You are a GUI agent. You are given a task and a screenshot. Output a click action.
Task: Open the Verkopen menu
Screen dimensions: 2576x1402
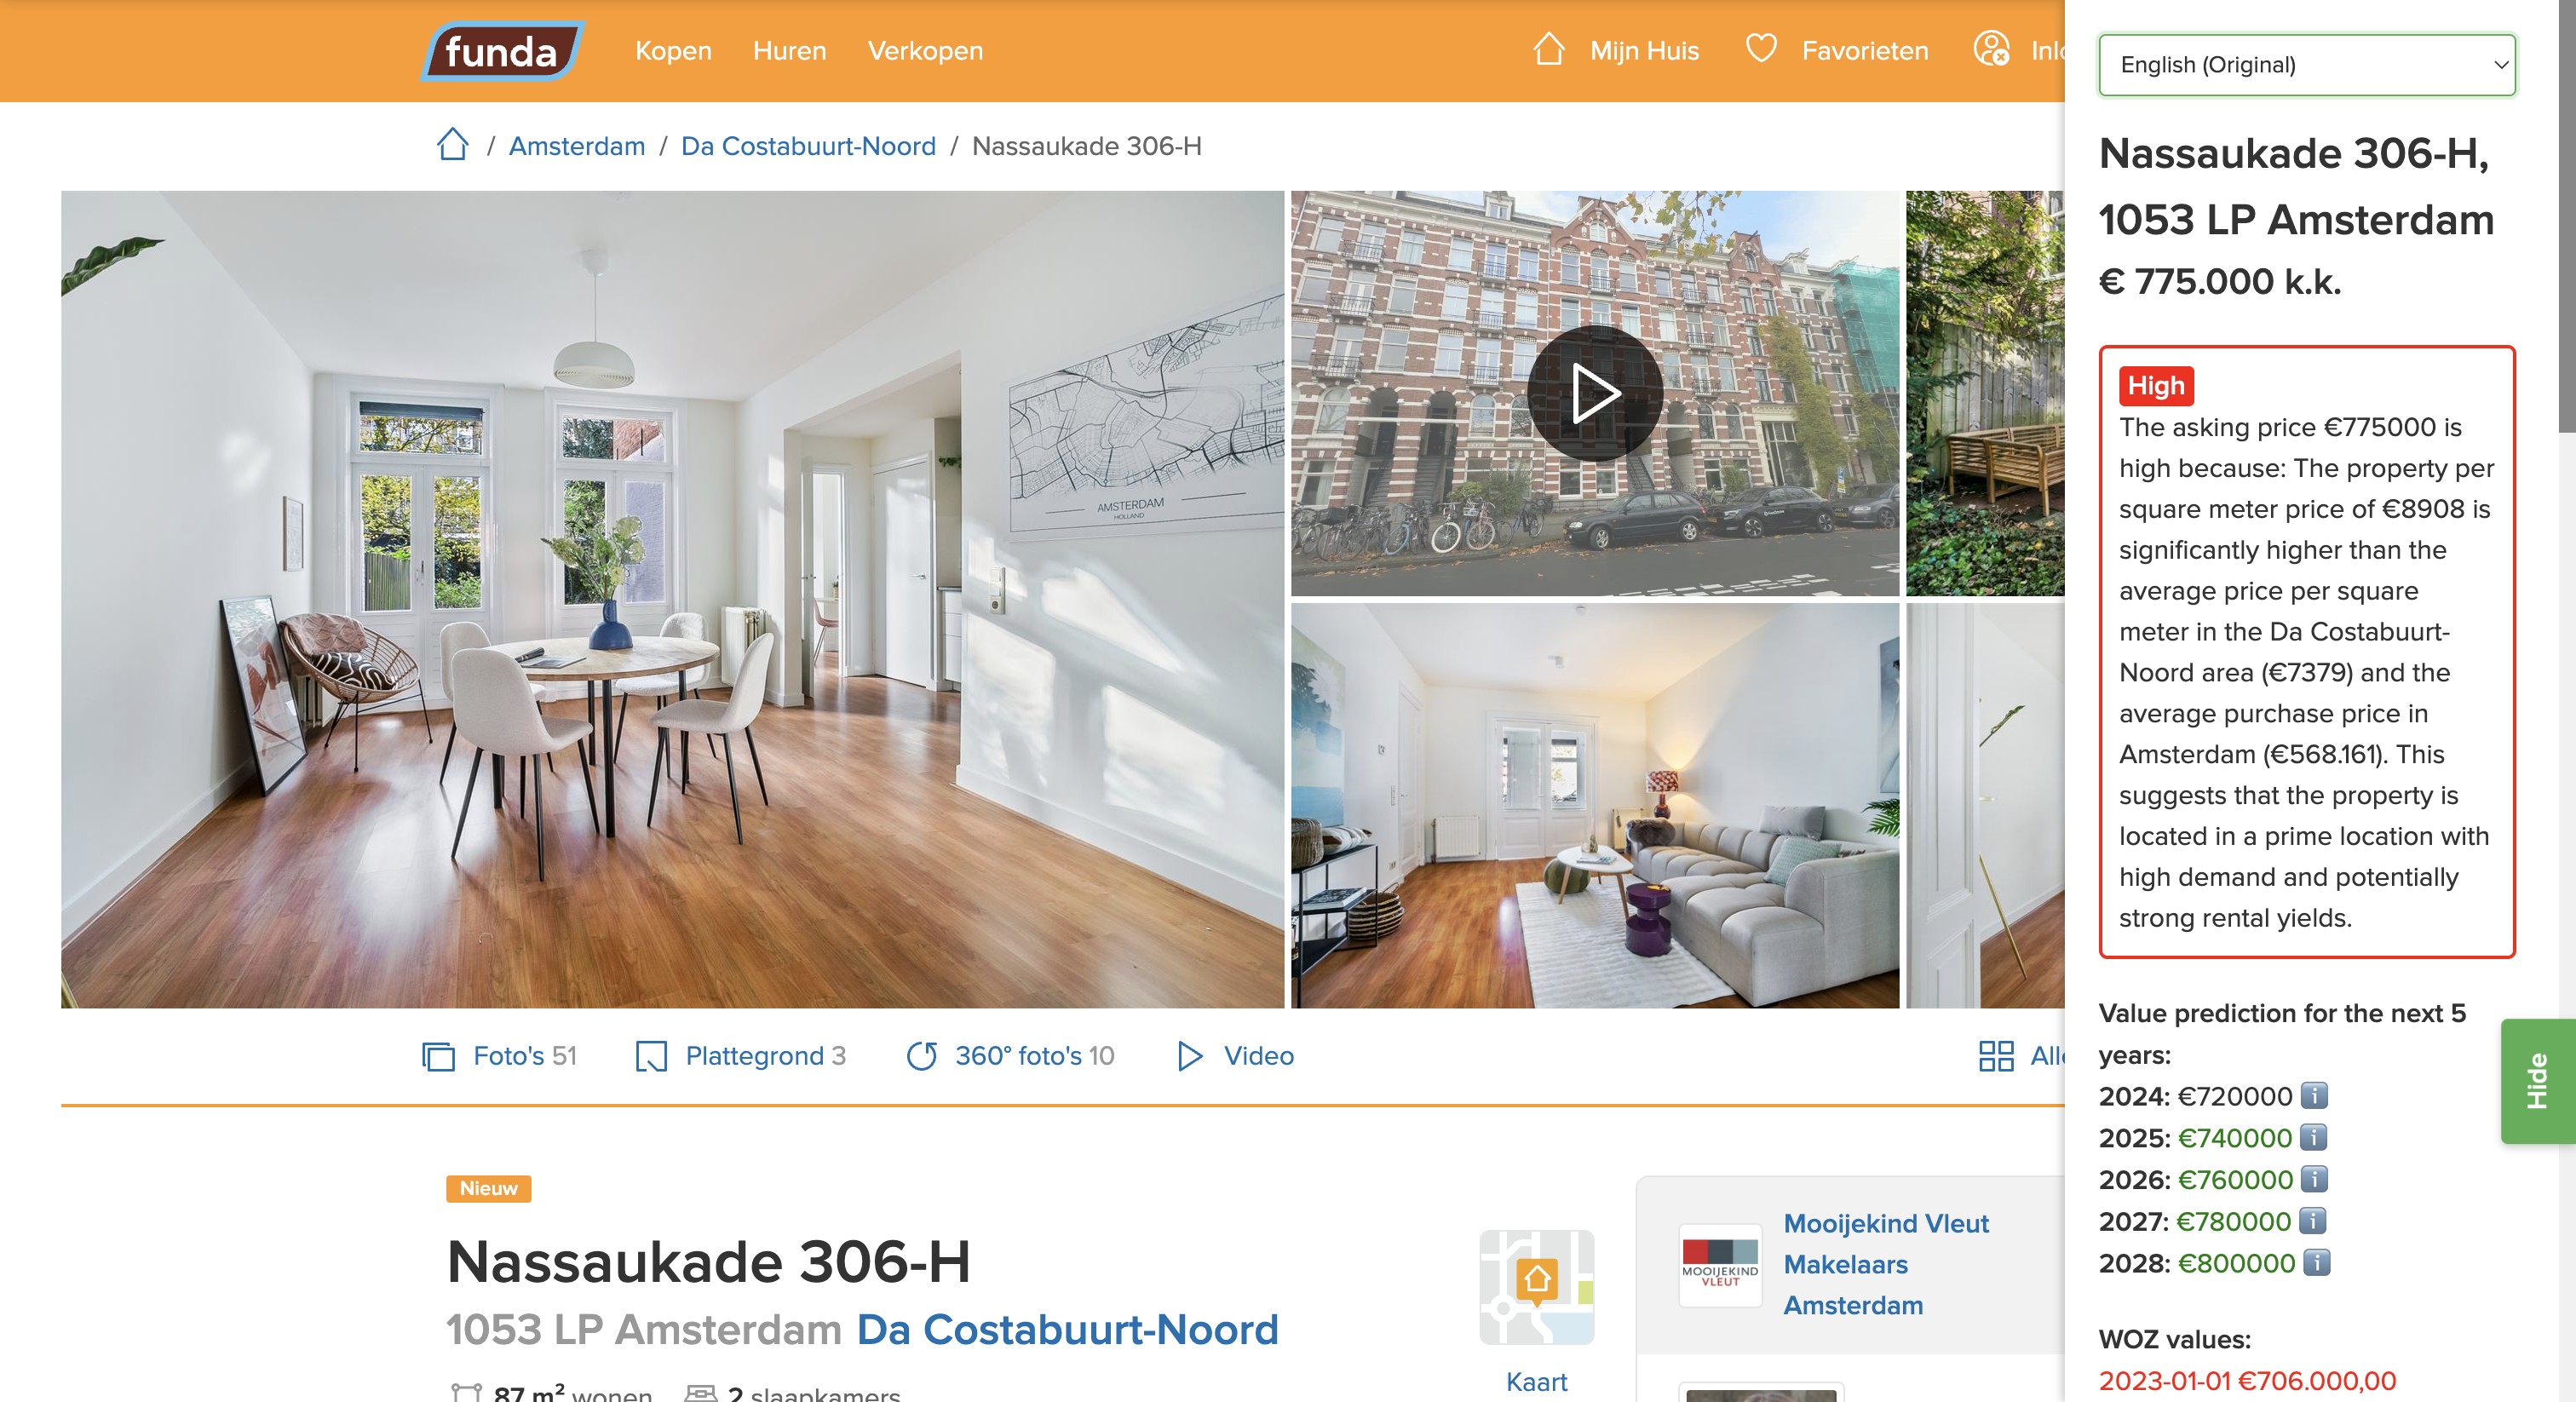(925, 51)
